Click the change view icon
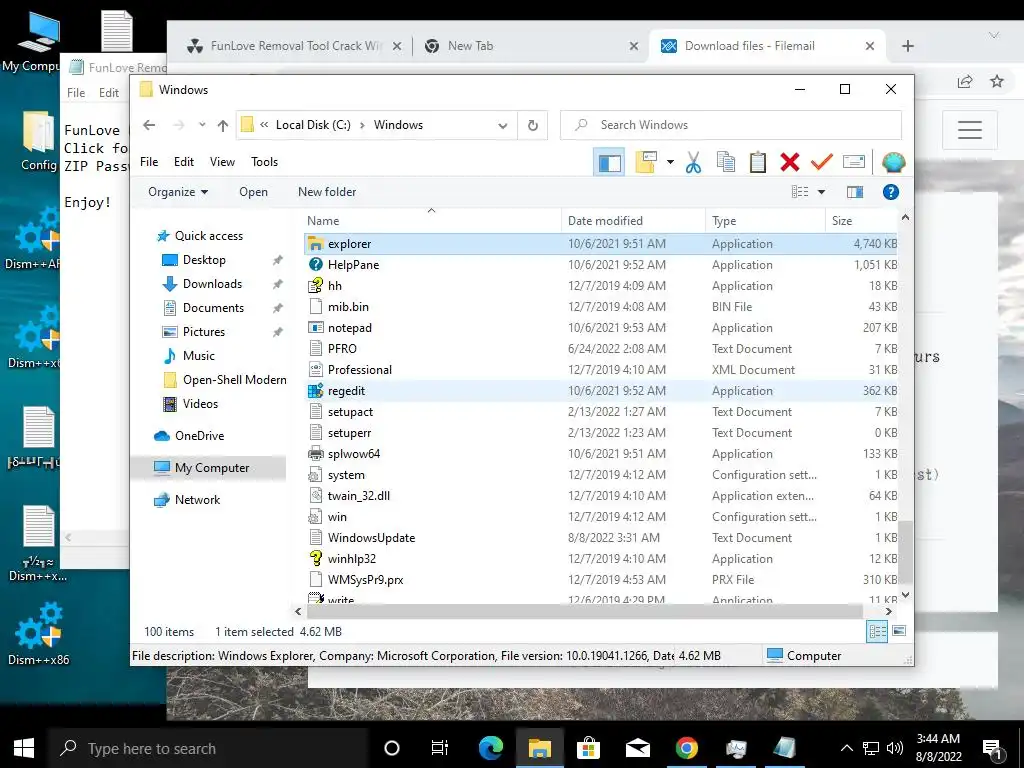The width and height of the screenshot is (1024, 768). (800, 192)
